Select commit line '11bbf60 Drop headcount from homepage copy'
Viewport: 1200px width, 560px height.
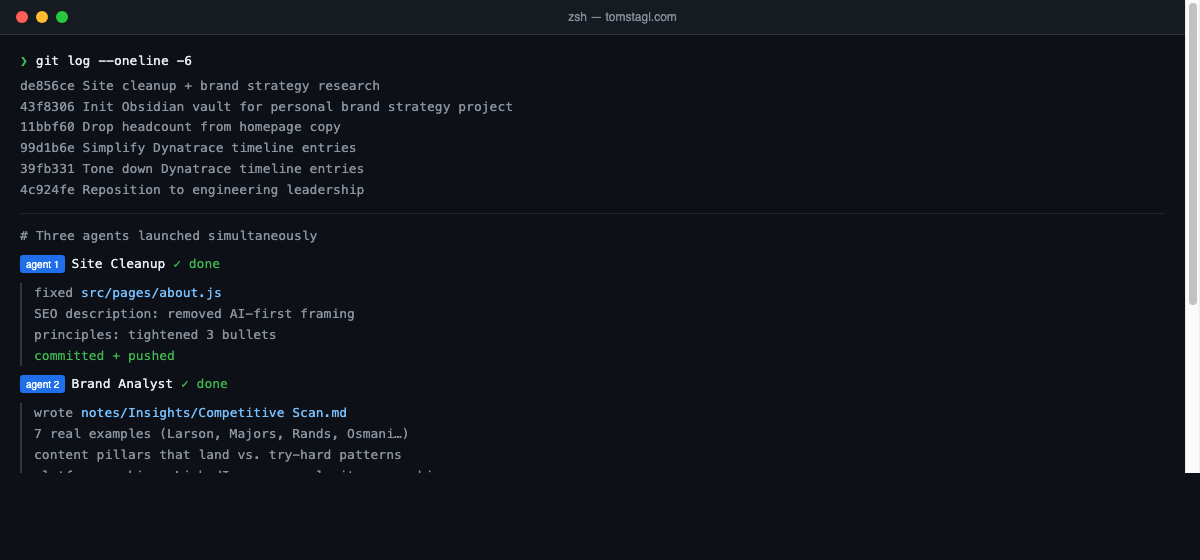[x=180, y=127]
